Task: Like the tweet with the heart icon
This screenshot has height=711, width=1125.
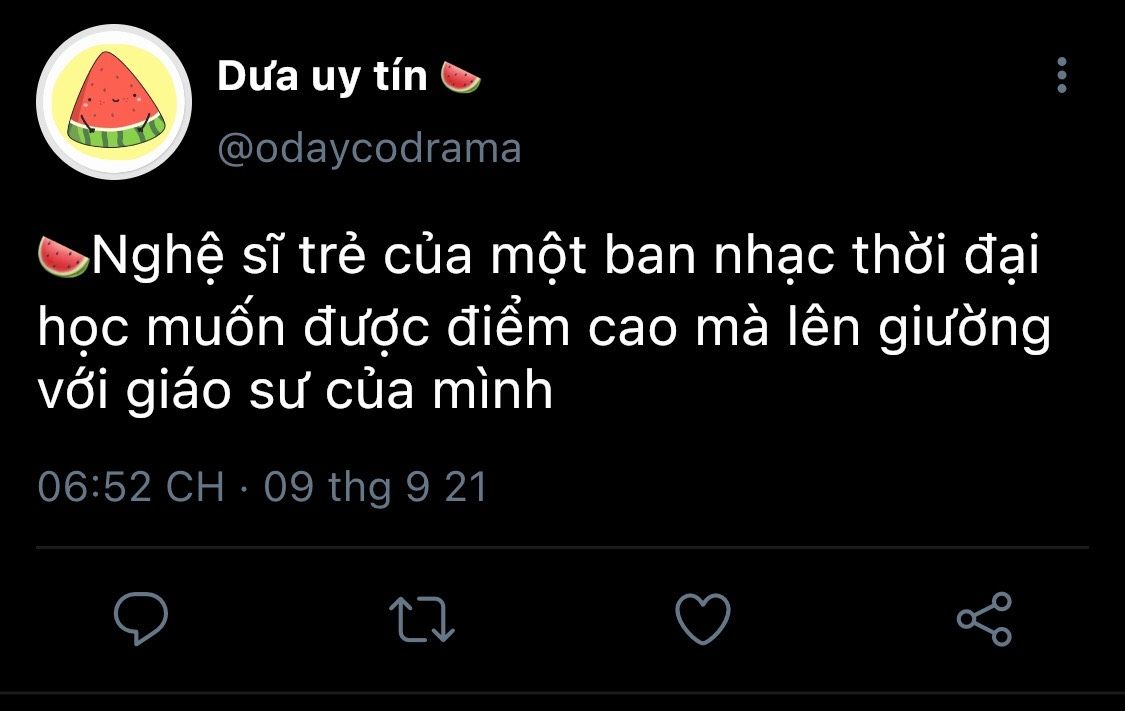Action: [x=703, y=618]
